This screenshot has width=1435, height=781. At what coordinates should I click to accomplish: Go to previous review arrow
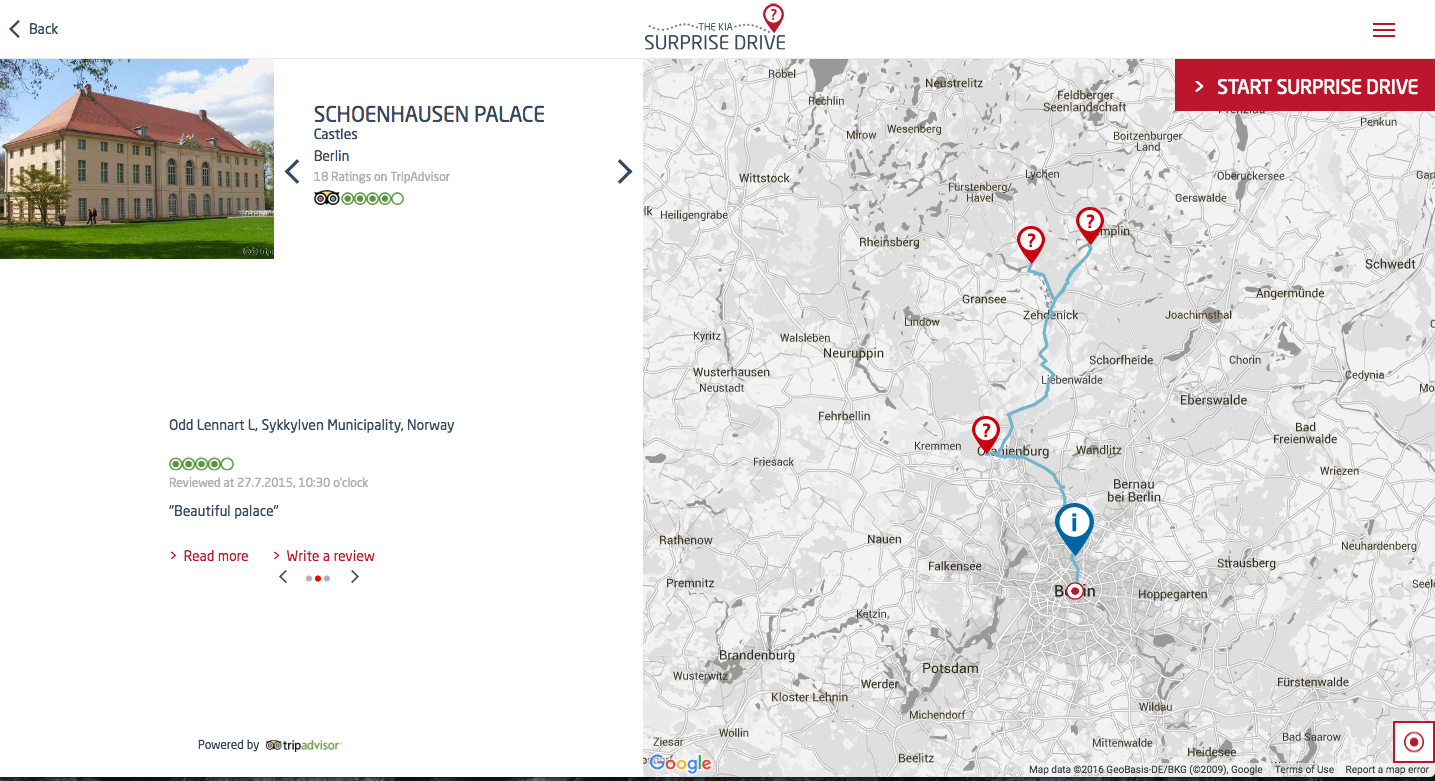(283, 577)
